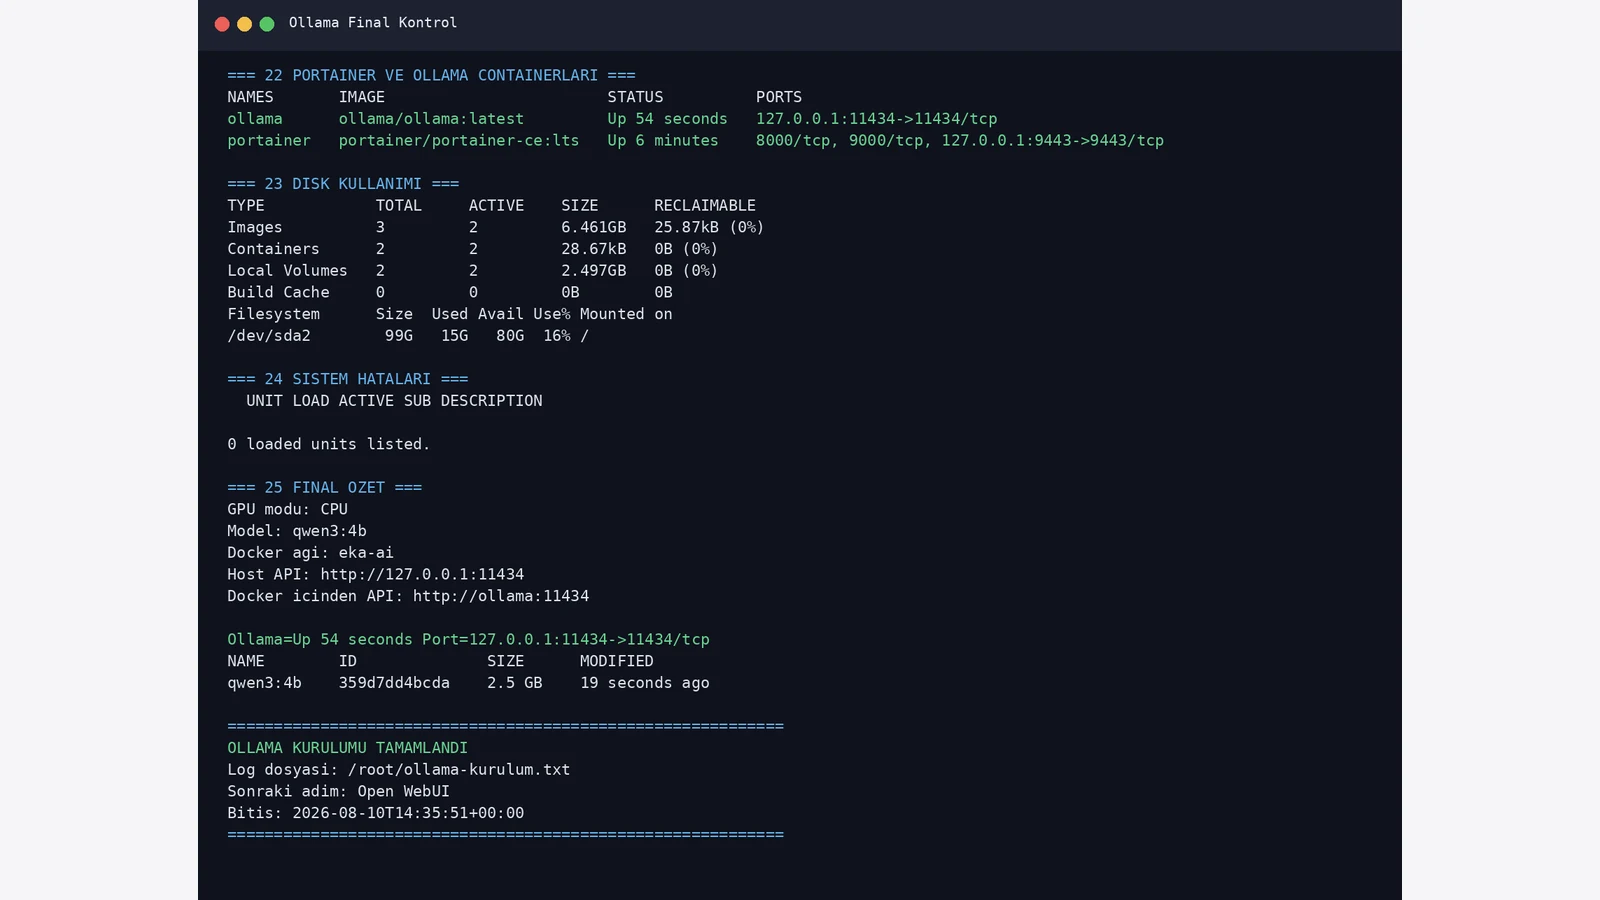Click the 'STATUS' column header
The width and height of the screenshot is (1600, 900).
pos(635,97)
